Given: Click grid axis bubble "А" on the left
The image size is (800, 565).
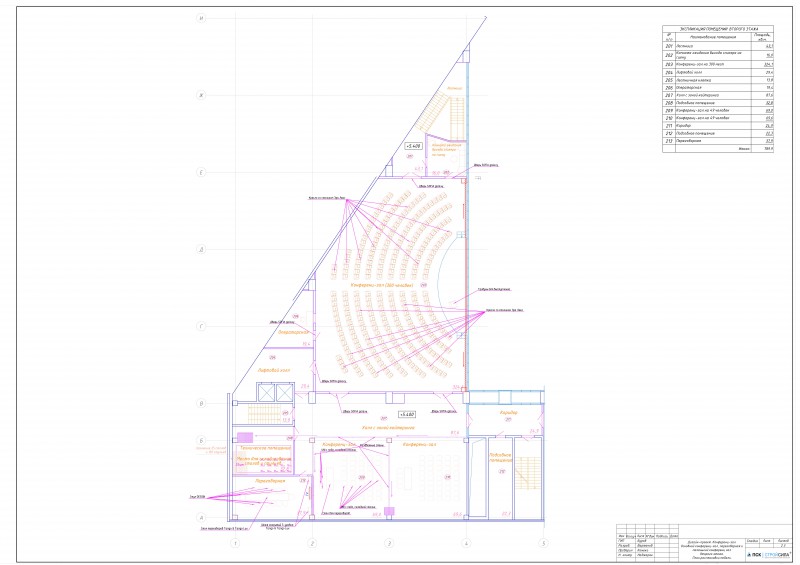Looking at the screenshot, I should tap(201, 517).
